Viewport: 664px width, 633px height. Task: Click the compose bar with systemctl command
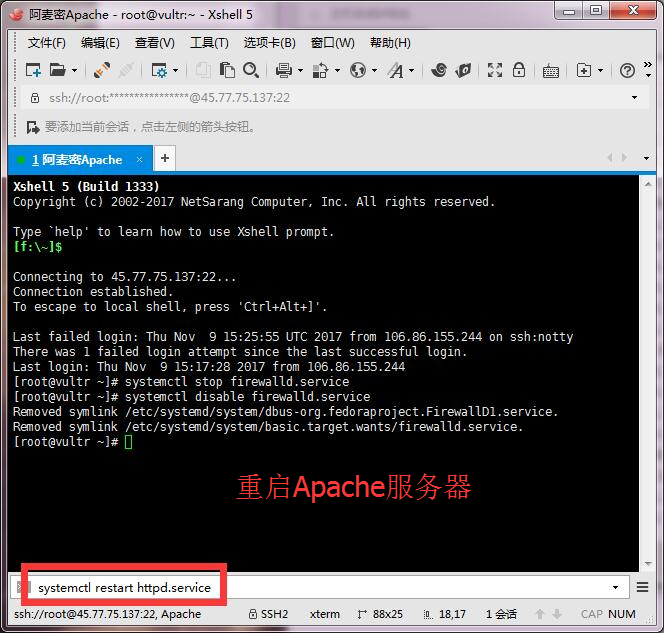coord(320,588)
